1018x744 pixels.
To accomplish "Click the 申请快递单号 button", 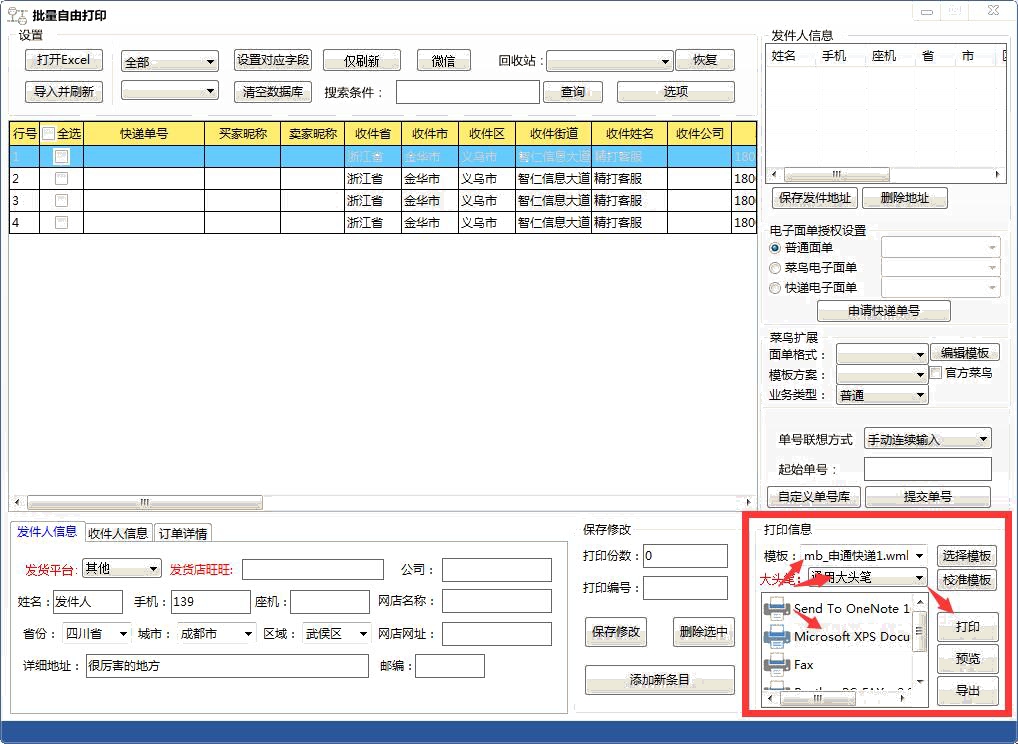I will tap(883, 311).
